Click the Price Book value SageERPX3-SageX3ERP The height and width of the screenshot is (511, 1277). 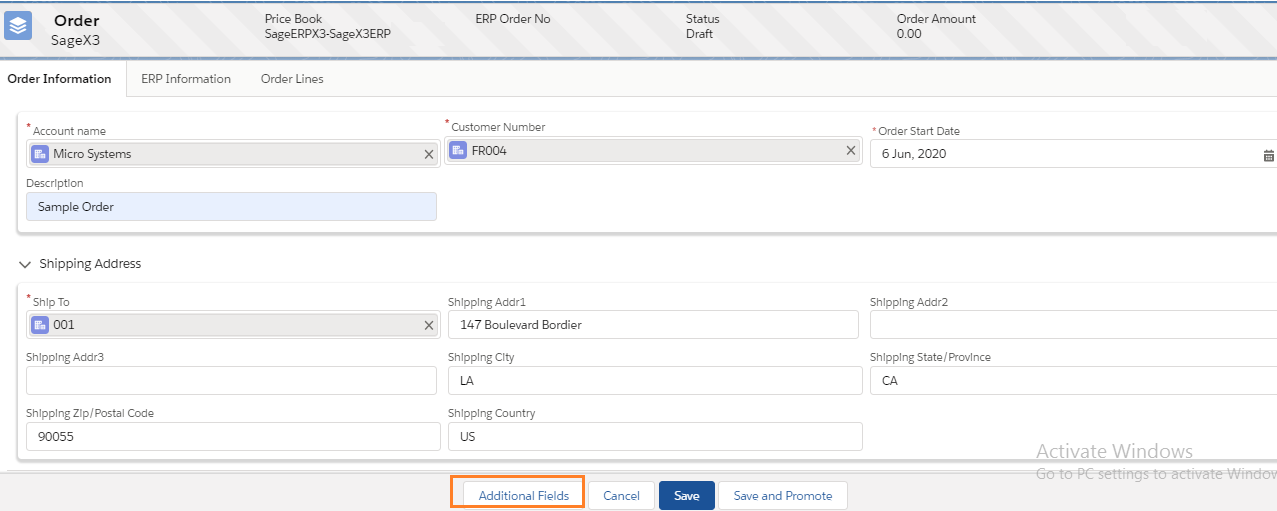click(x=328, y=34)
